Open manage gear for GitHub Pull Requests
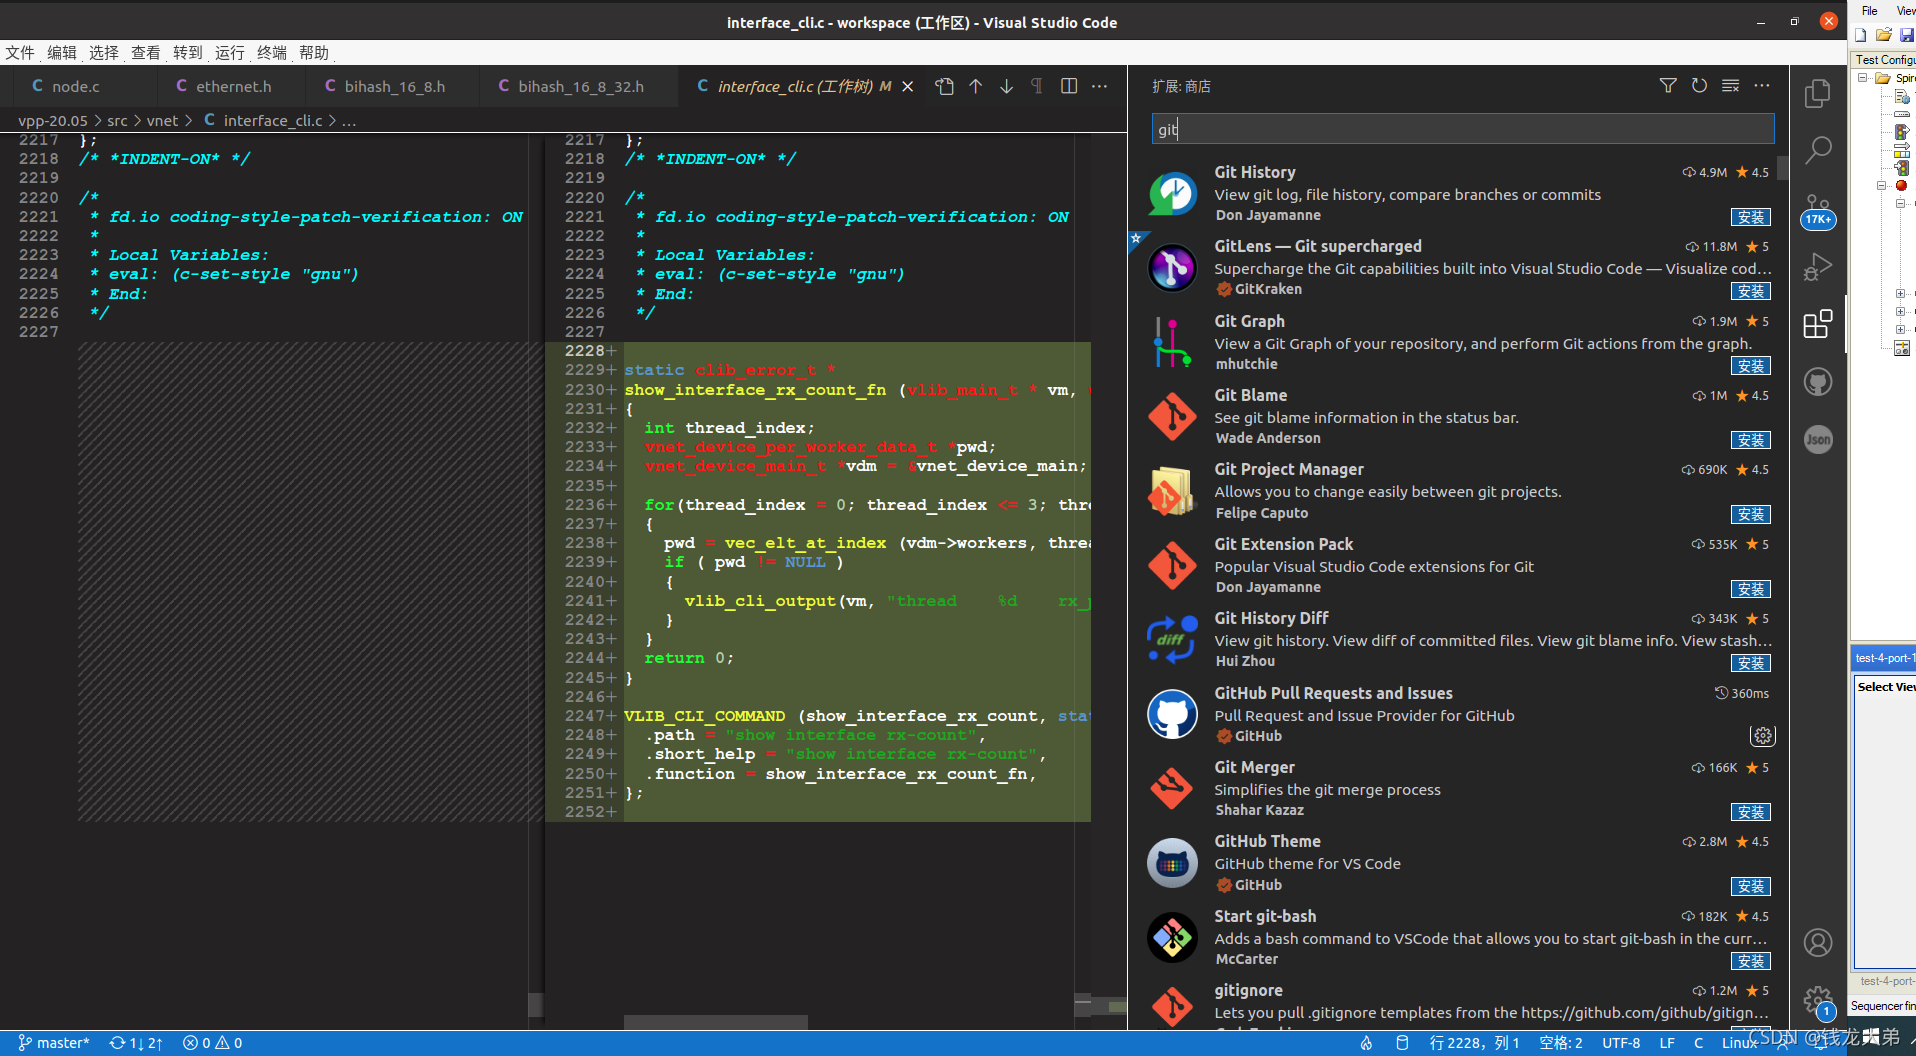 coord(1762,736)
